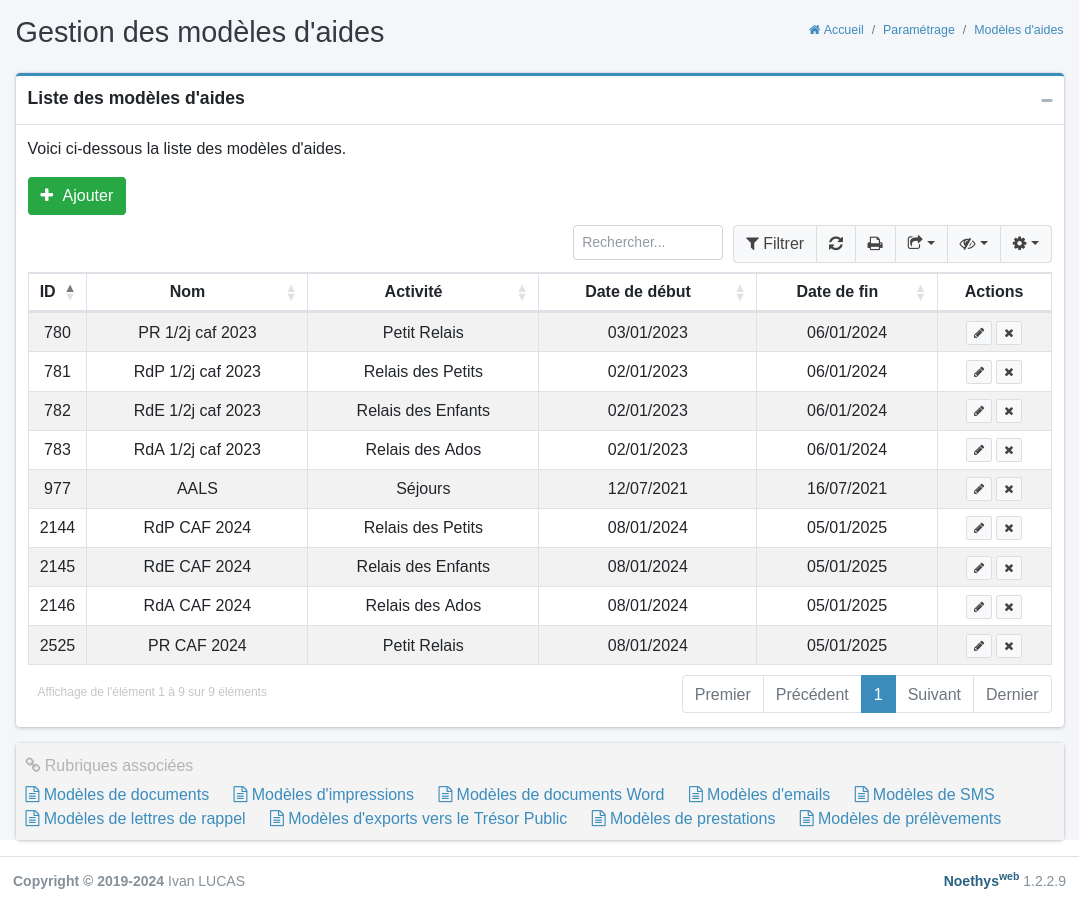
Task: Go to Accueil breadcrumb link
Action: (x=836, y=30)
